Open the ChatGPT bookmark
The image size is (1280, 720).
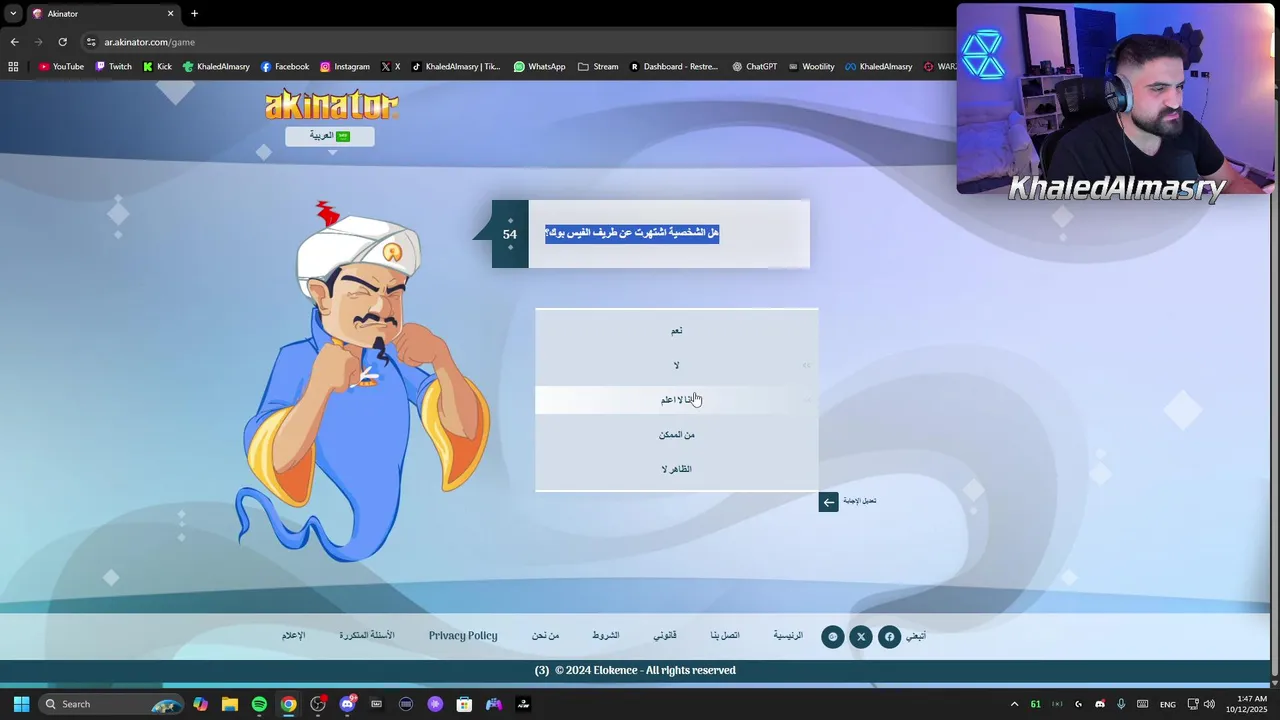click(754, 67)
